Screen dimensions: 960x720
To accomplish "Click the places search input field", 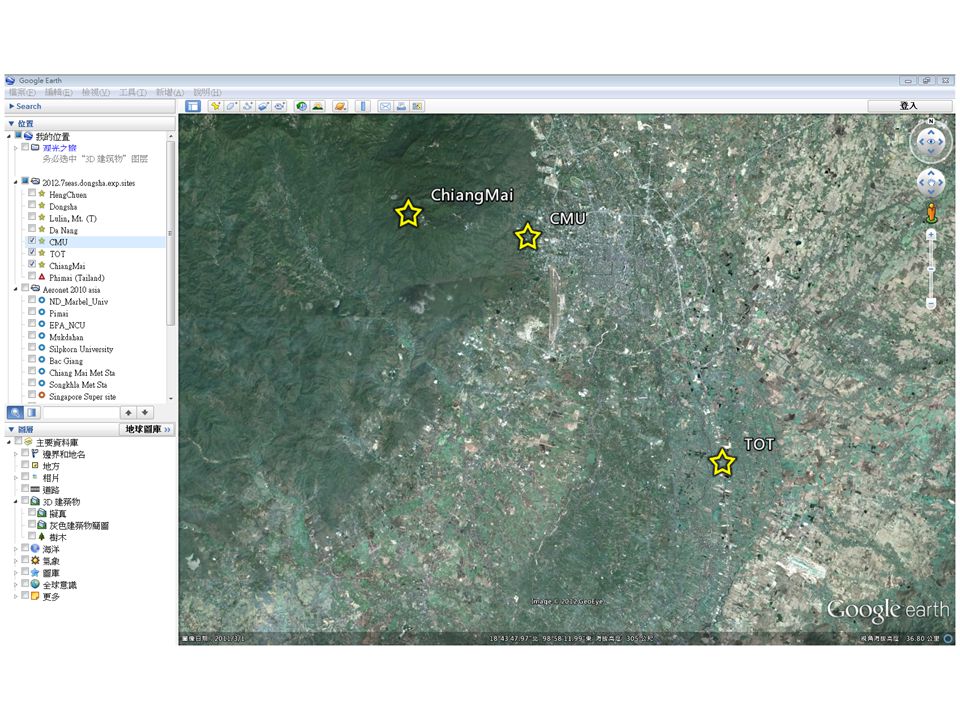I will 80,413.
